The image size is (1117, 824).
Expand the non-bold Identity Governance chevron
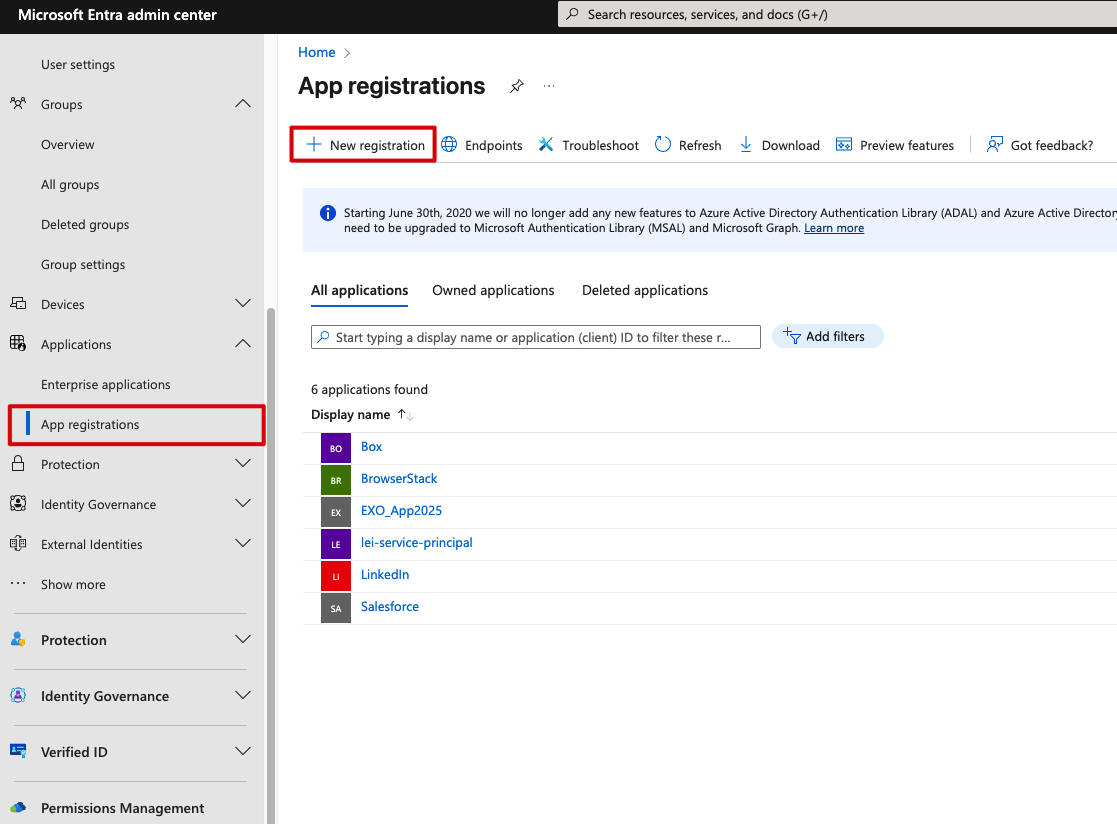tap(243, 503)
